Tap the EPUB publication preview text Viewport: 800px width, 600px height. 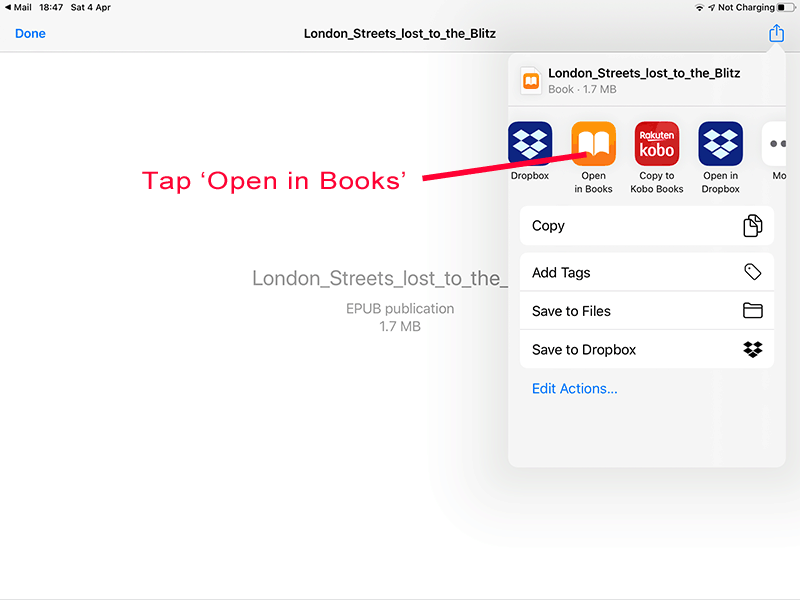400,309
